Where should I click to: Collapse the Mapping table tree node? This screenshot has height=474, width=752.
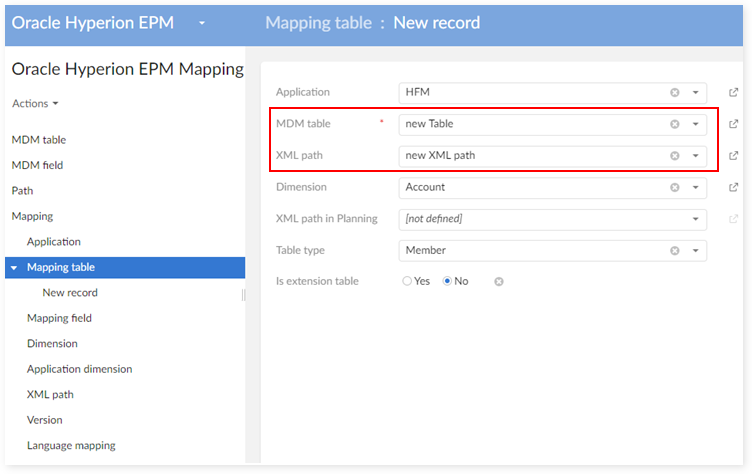pyautogui.click(x=13, y=268)
